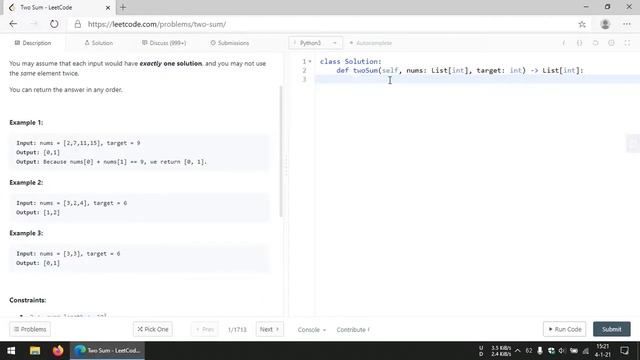Open the Problems list button

click(30, 329)
